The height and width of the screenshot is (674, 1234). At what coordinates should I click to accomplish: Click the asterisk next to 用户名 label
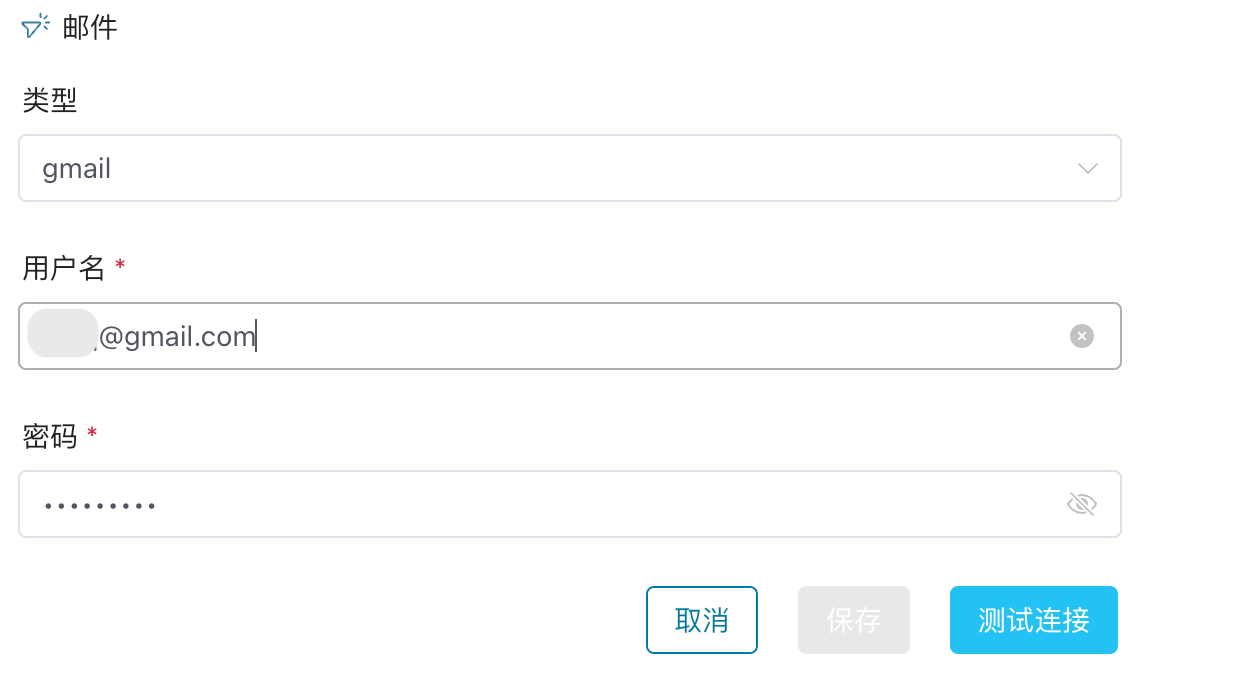pyautogui.click(x=120, y=262)
